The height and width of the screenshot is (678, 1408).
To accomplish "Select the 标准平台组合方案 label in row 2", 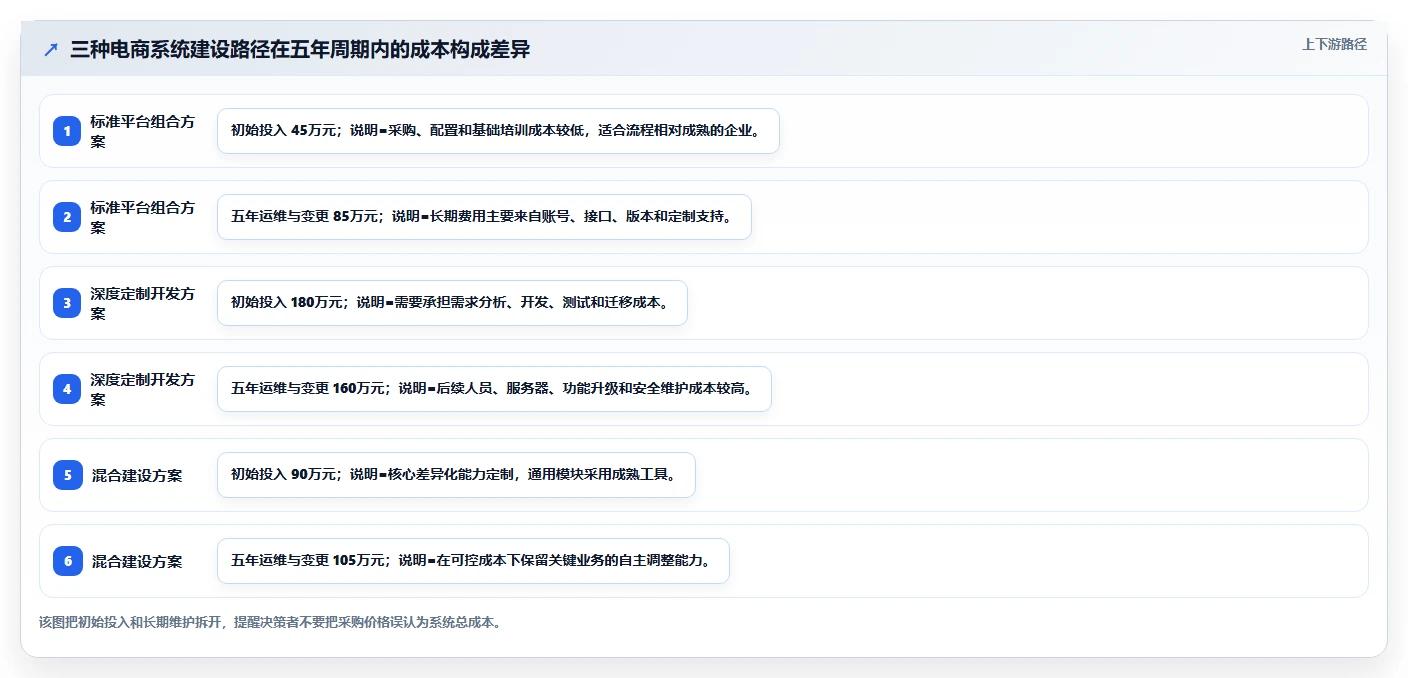I will click(142, 217).
